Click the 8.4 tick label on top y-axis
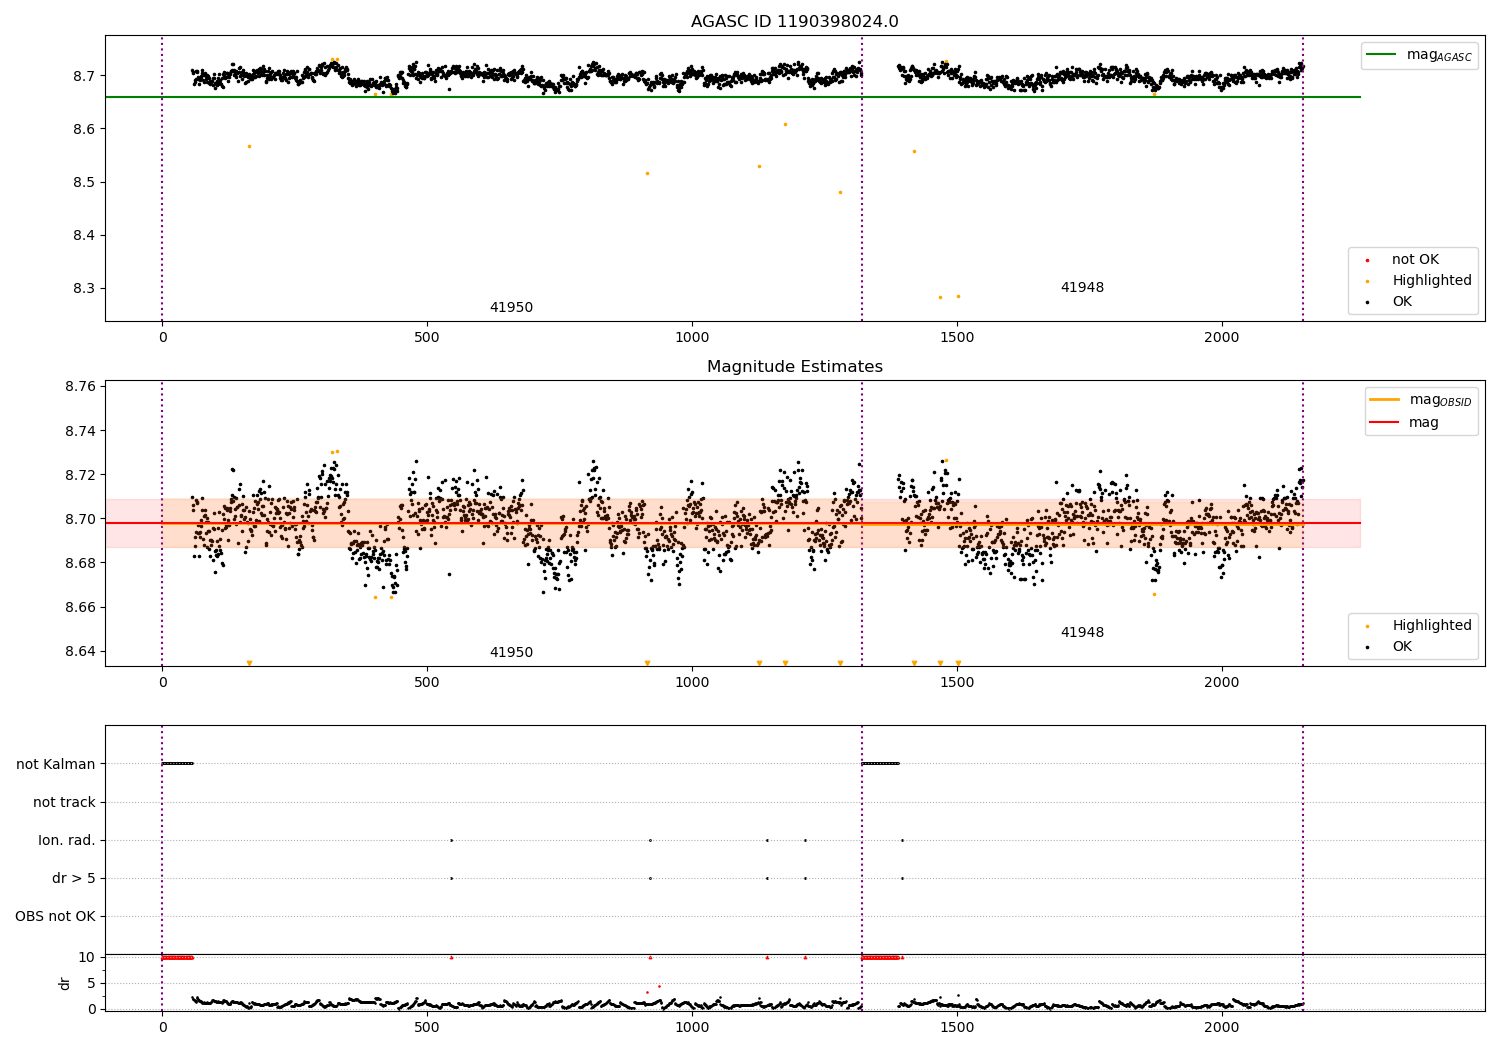The height and width of the screenshot is (1050, 1500). click(x=84, y=235)
